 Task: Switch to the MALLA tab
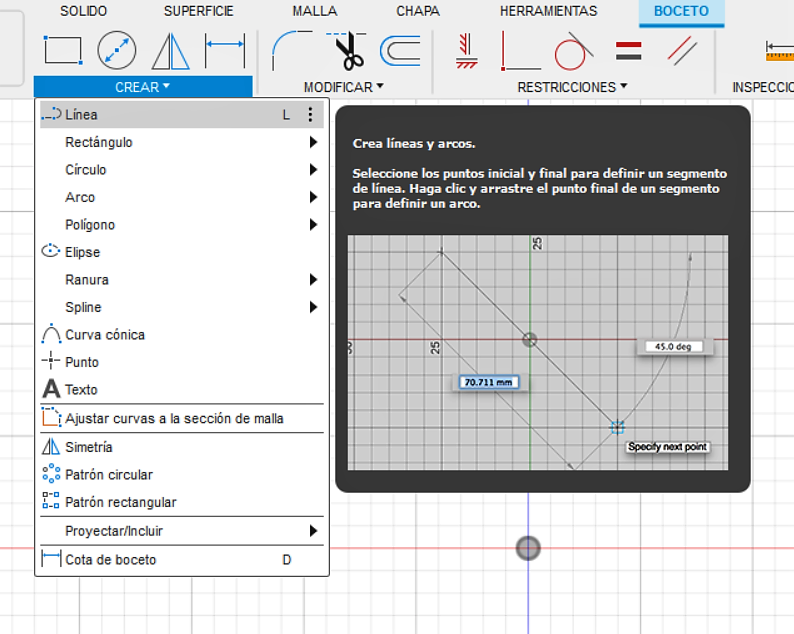click(x=314, y=11)
